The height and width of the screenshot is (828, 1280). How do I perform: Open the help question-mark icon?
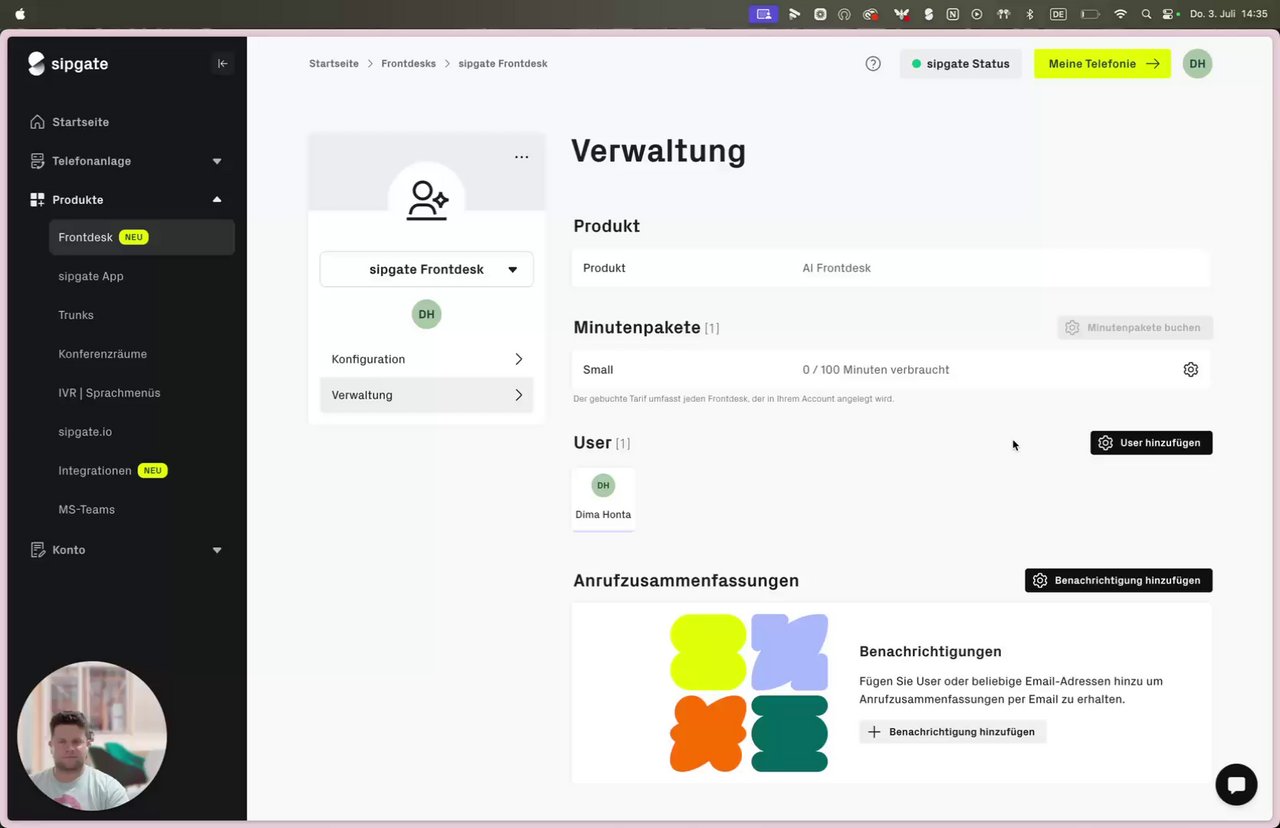(x=873, y=64)
